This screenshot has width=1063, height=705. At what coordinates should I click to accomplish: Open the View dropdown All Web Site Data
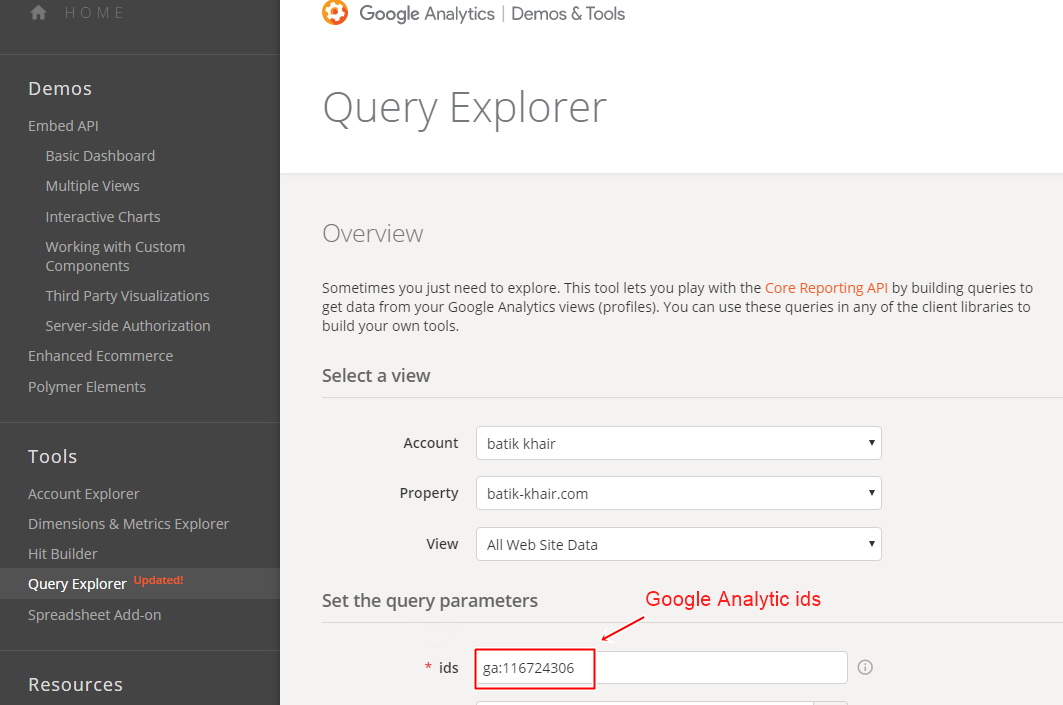tap(679, 544)
